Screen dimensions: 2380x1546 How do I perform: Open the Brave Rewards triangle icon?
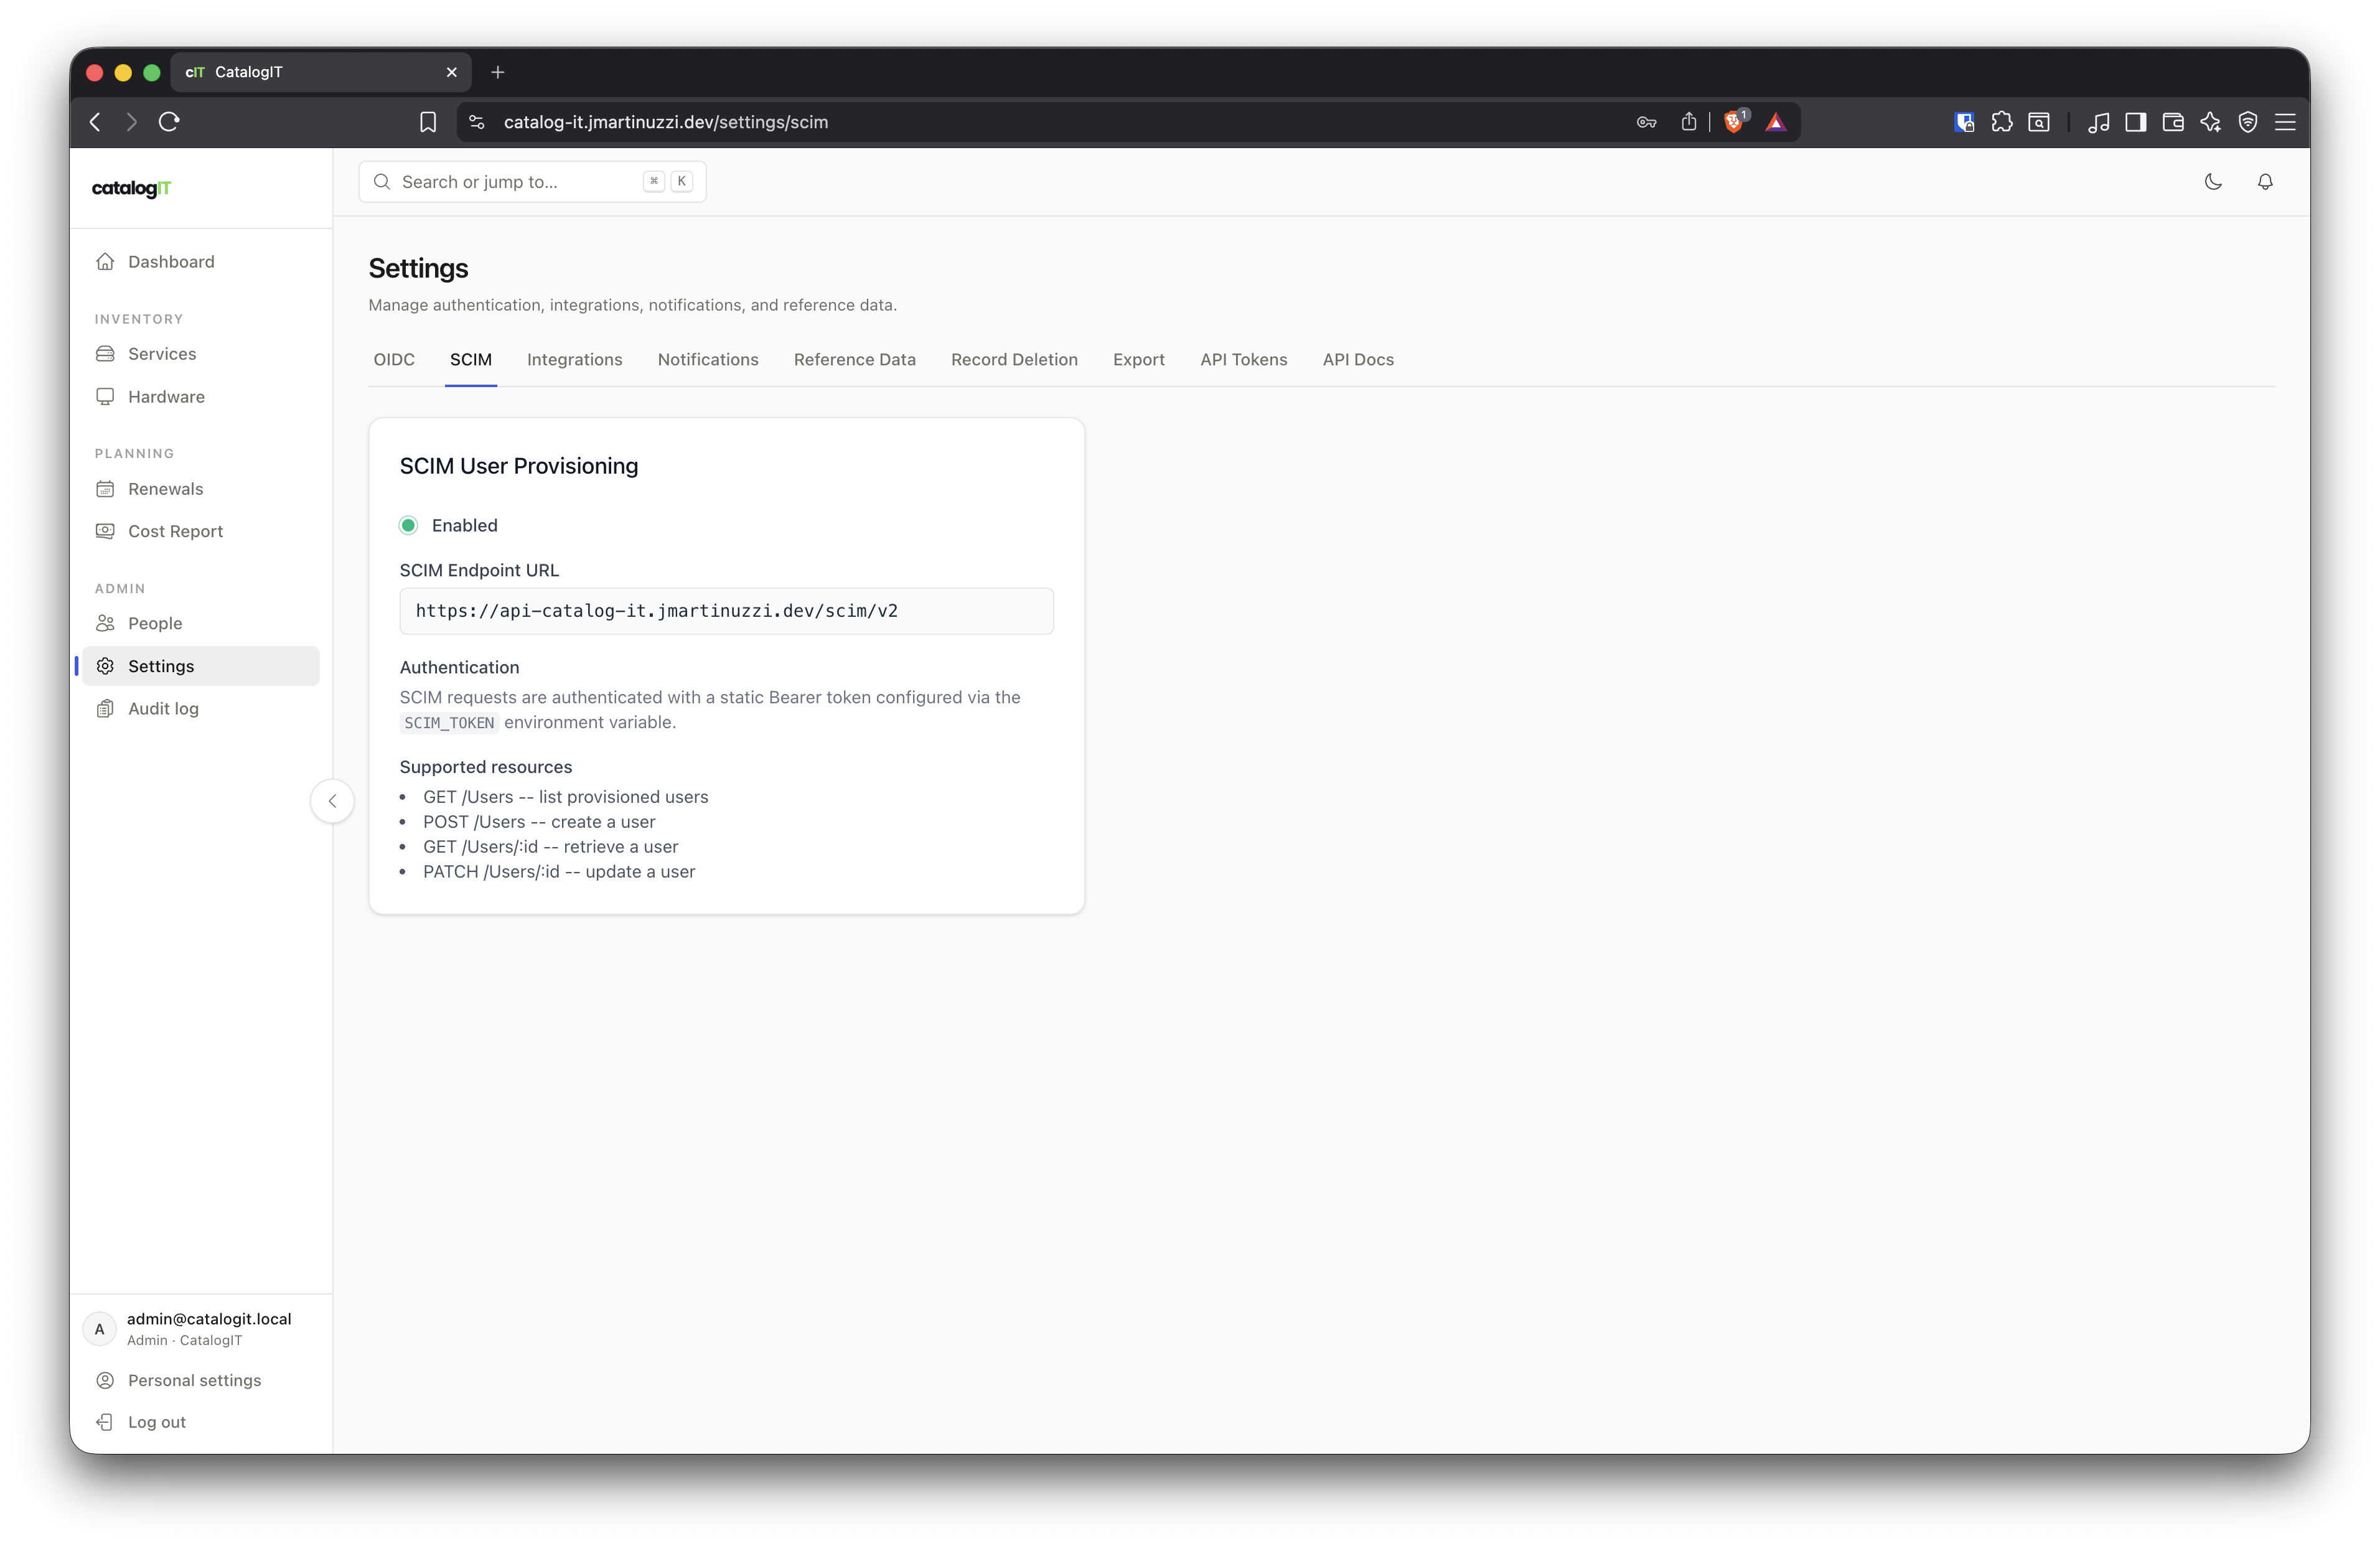[1776, 122]
